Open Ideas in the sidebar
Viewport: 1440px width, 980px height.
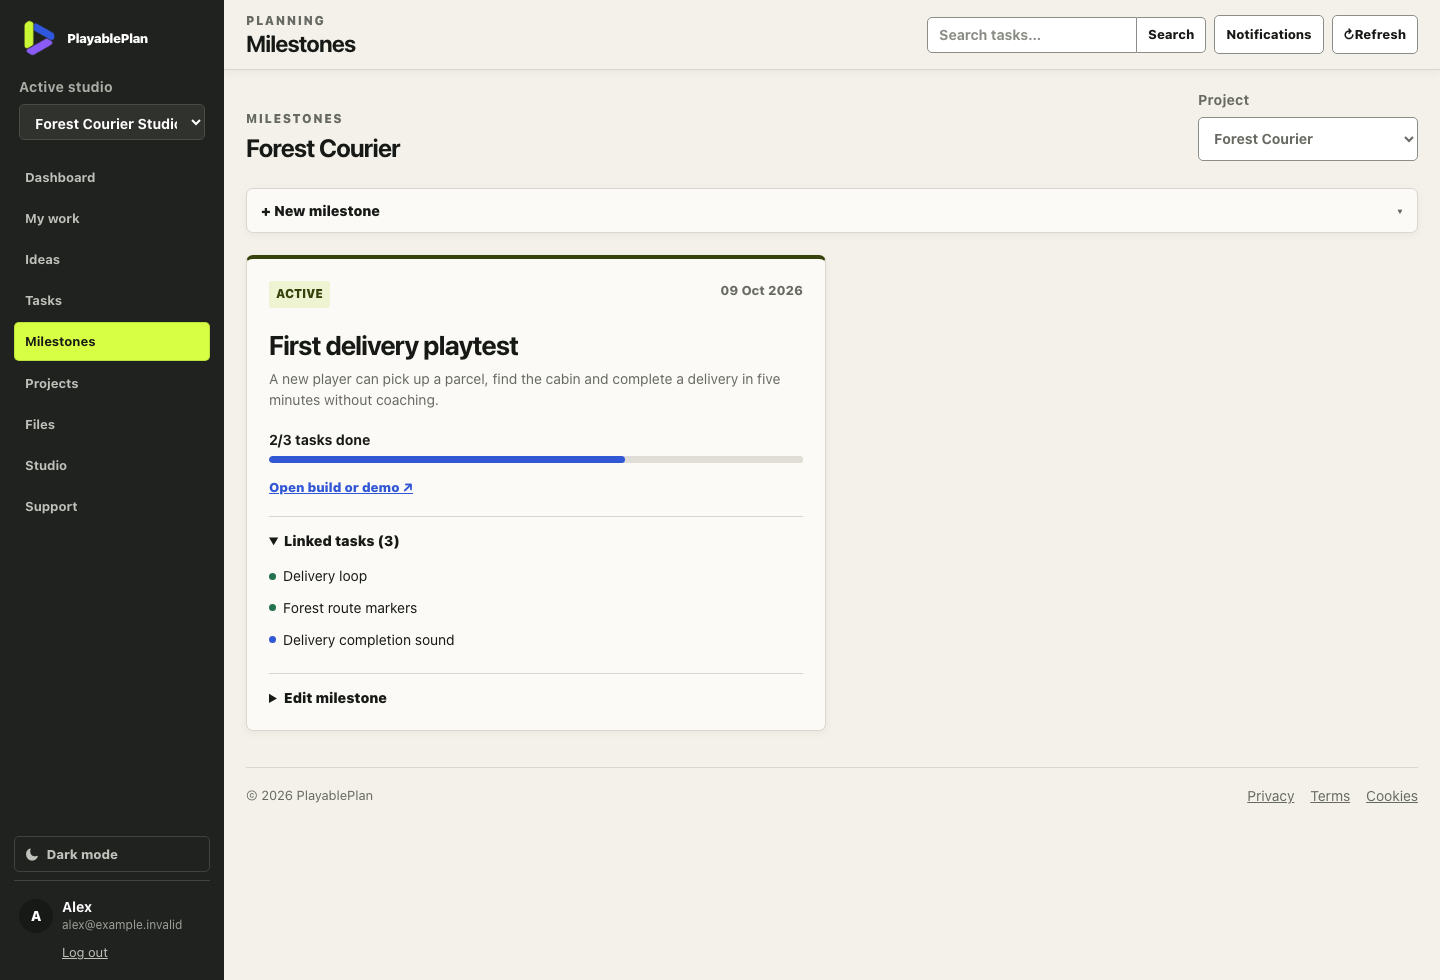(x=112, y=259)
